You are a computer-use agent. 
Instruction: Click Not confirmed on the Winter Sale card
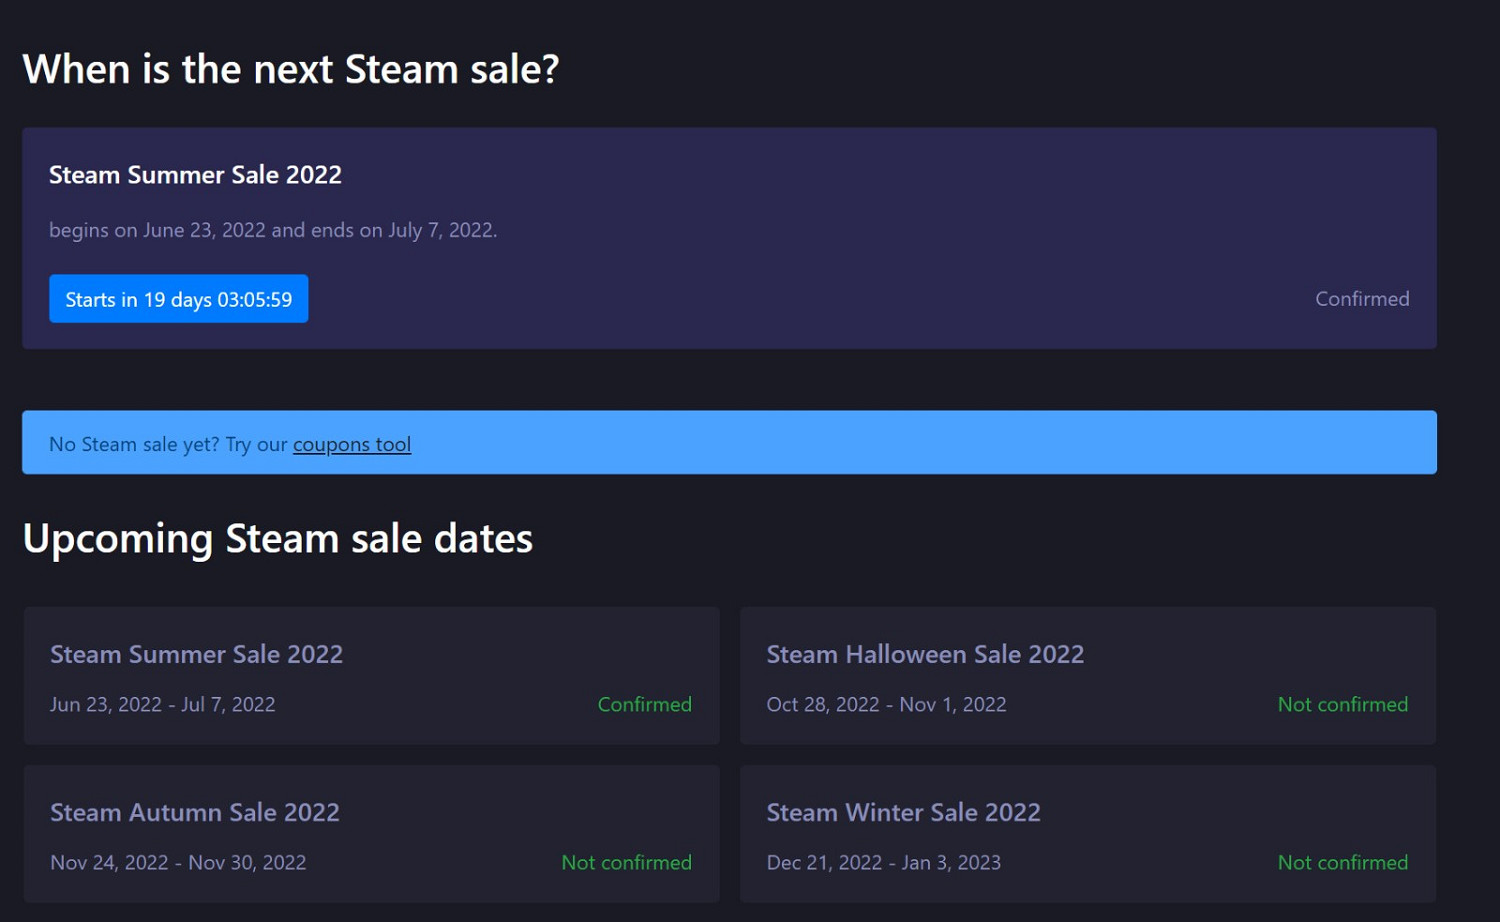(1342, 862)
